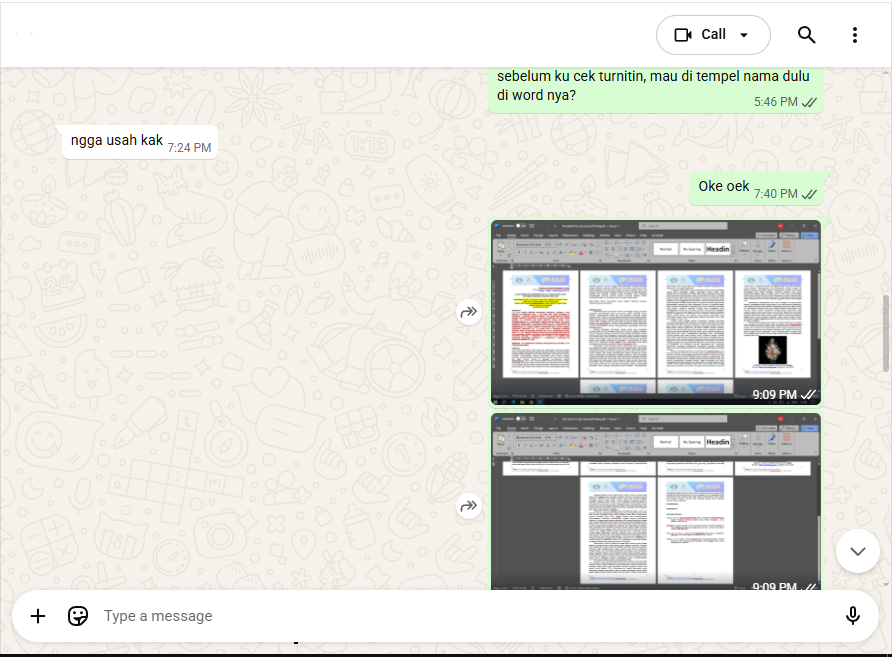Viewport: 892px width, 657px height.
Task: Click the 5:46 PM timestamp
Action: click(x=776, y=102)
